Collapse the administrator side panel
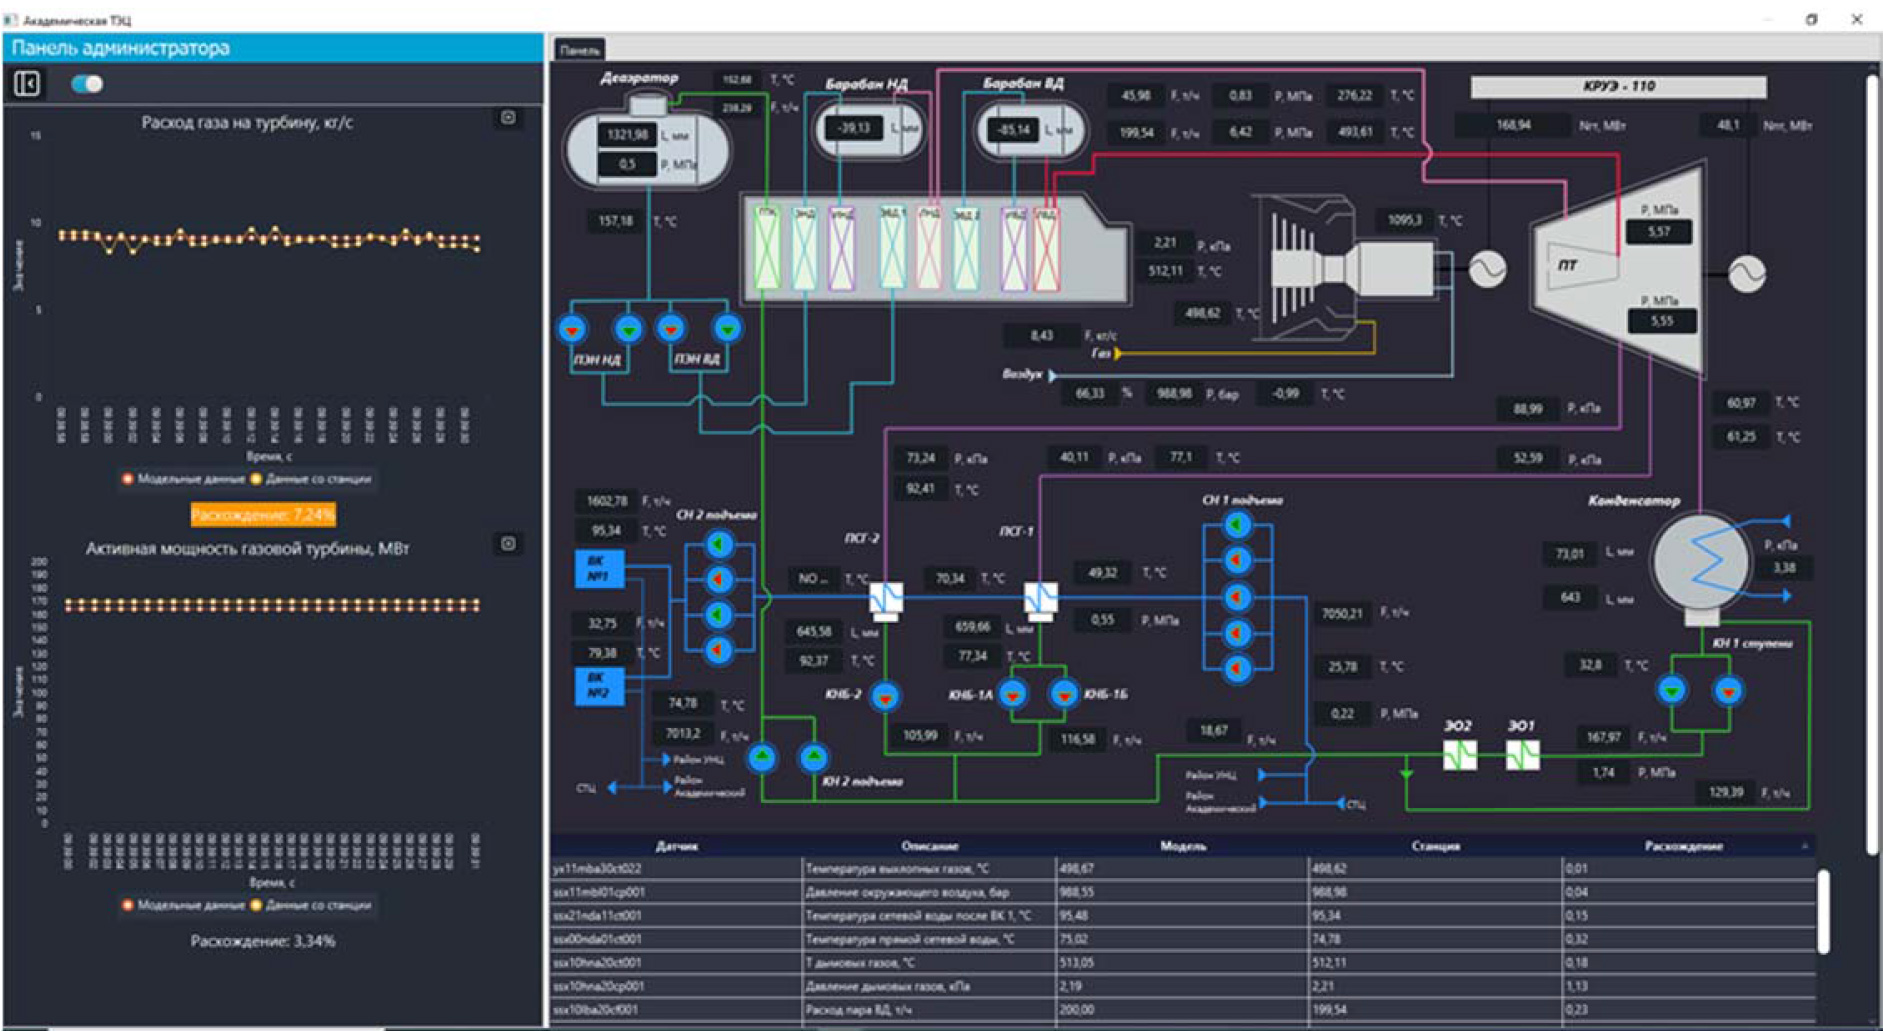This screenshot has height=1031, width=1883. coord(27,84)
